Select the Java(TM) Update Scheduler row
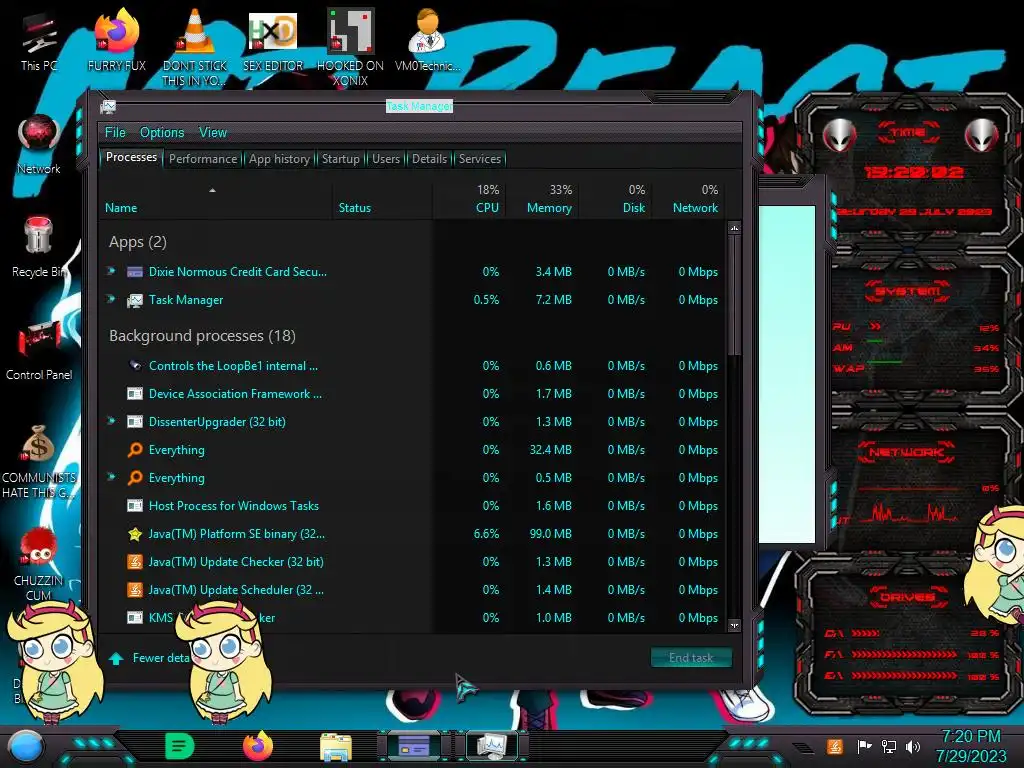The image size is (1024, 768). pyautogui.click(x=413, y=590)
